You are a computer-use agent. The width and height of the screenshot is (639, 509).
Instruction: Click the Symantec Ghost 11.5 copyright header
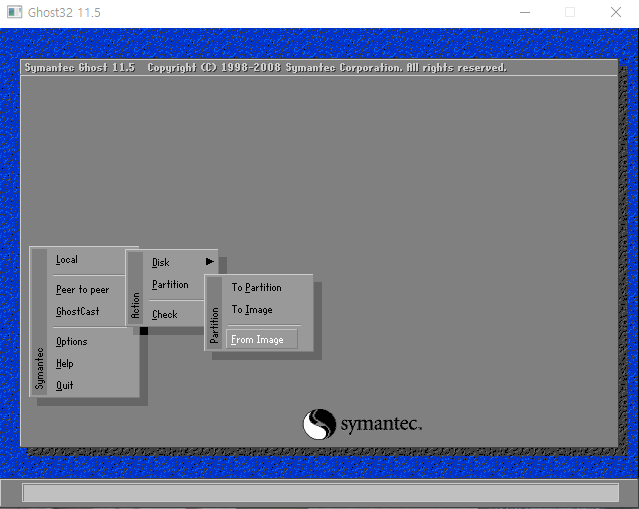(265, 68)
